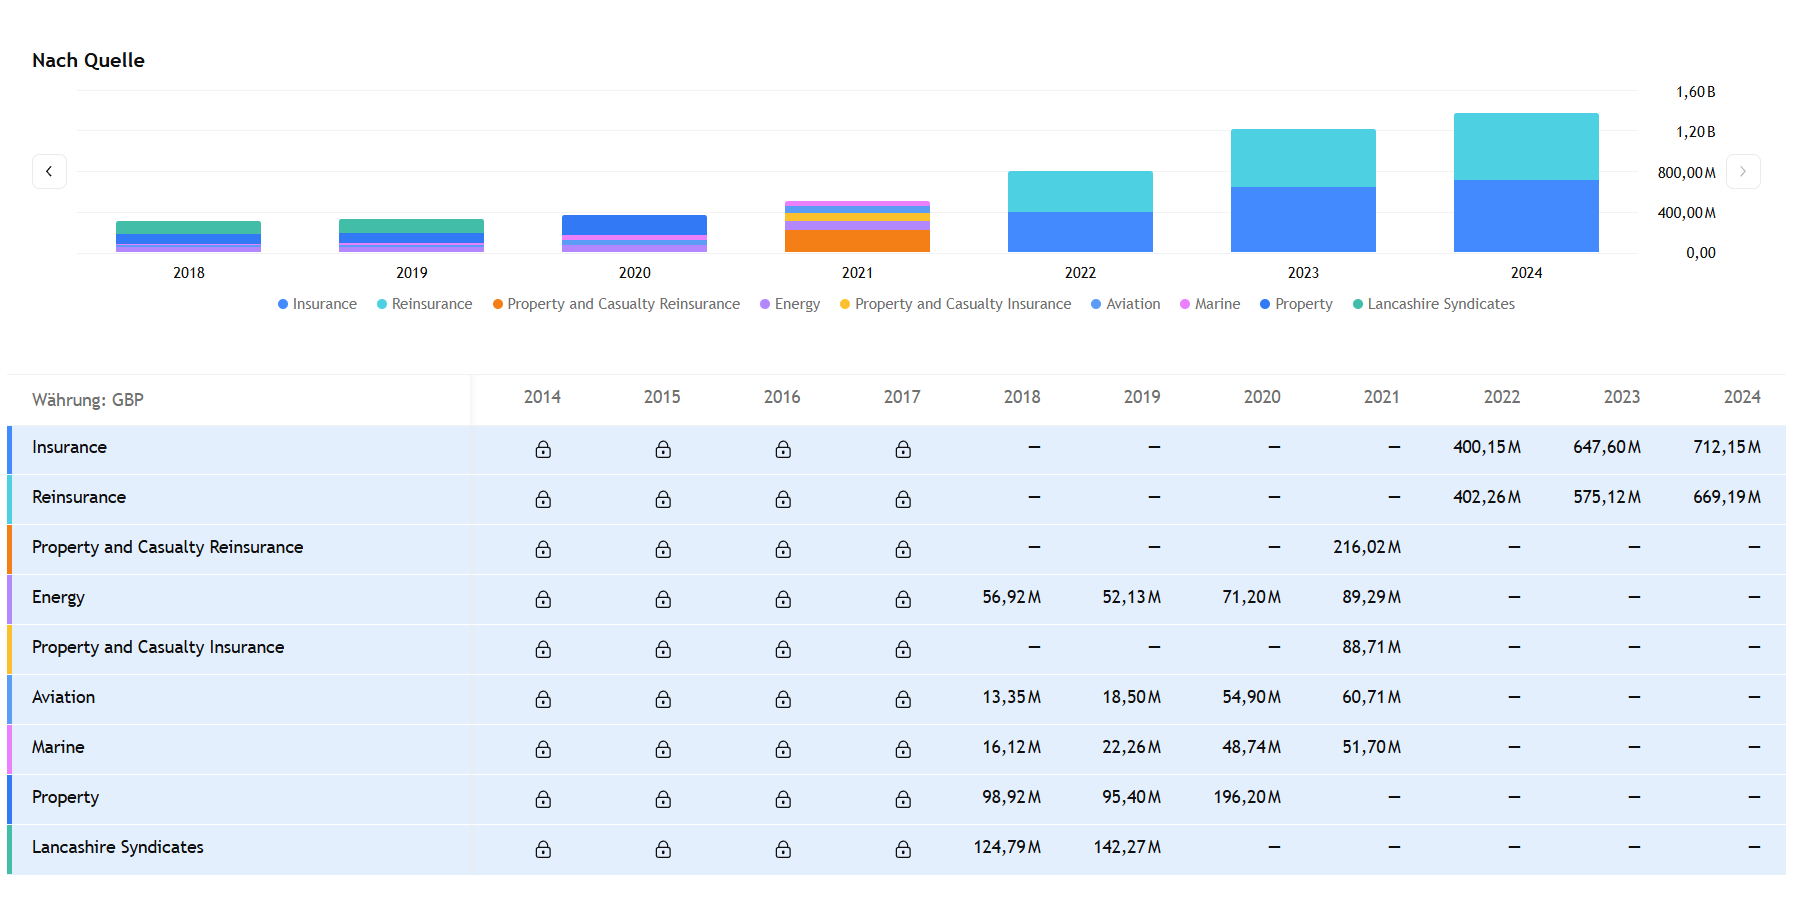Click the Energy row 2016 lock icon
This screenshot has height=898, width=1803.
(783, 599)
